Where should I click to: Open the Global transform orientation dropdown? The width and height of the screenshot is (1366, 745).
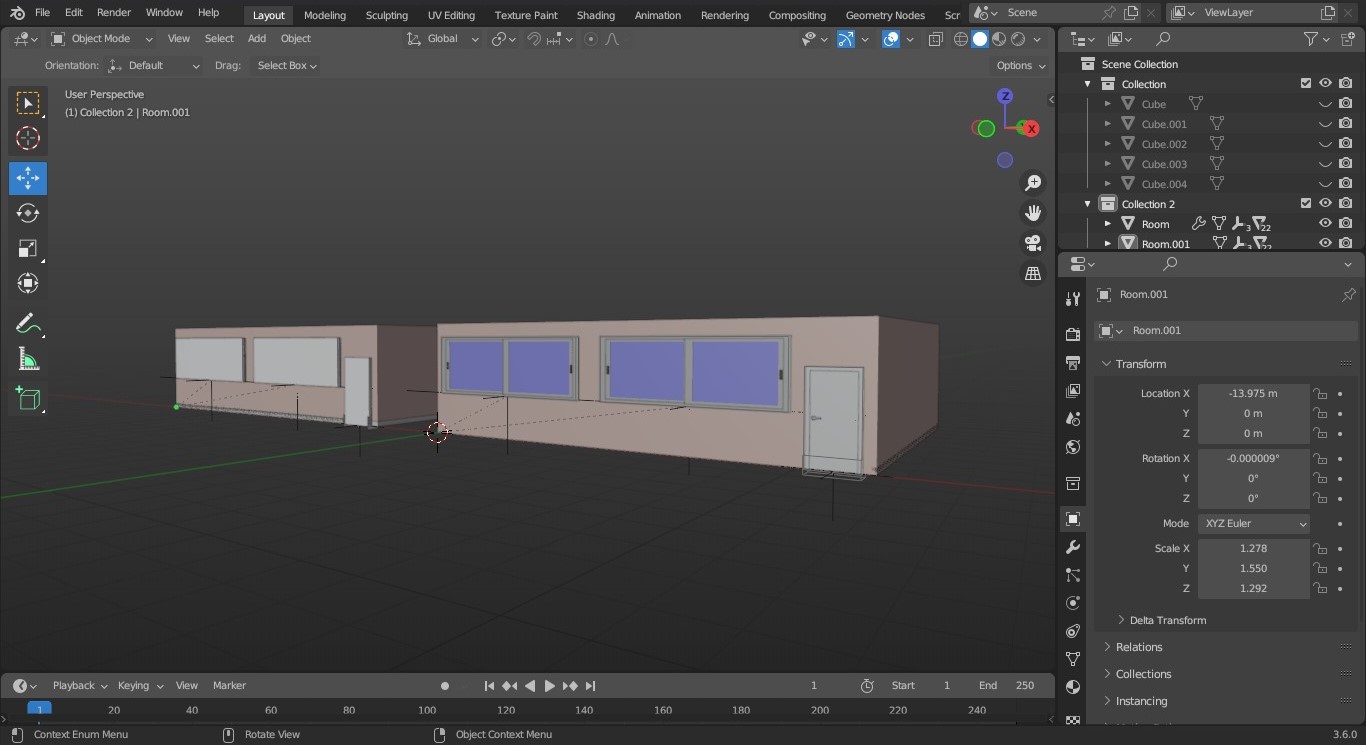[x=442, y=39]
